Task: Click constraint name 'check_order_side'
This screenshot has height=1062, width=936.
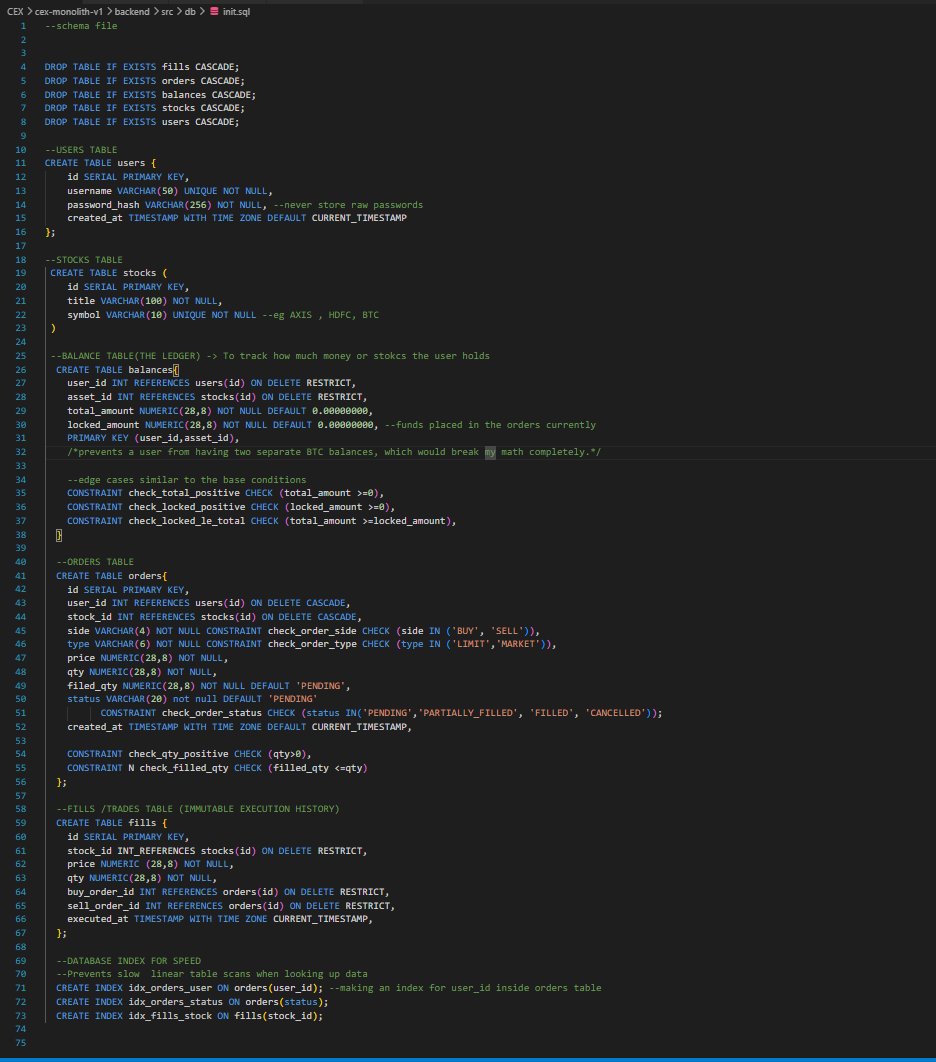Action: [x=312, y=631]
